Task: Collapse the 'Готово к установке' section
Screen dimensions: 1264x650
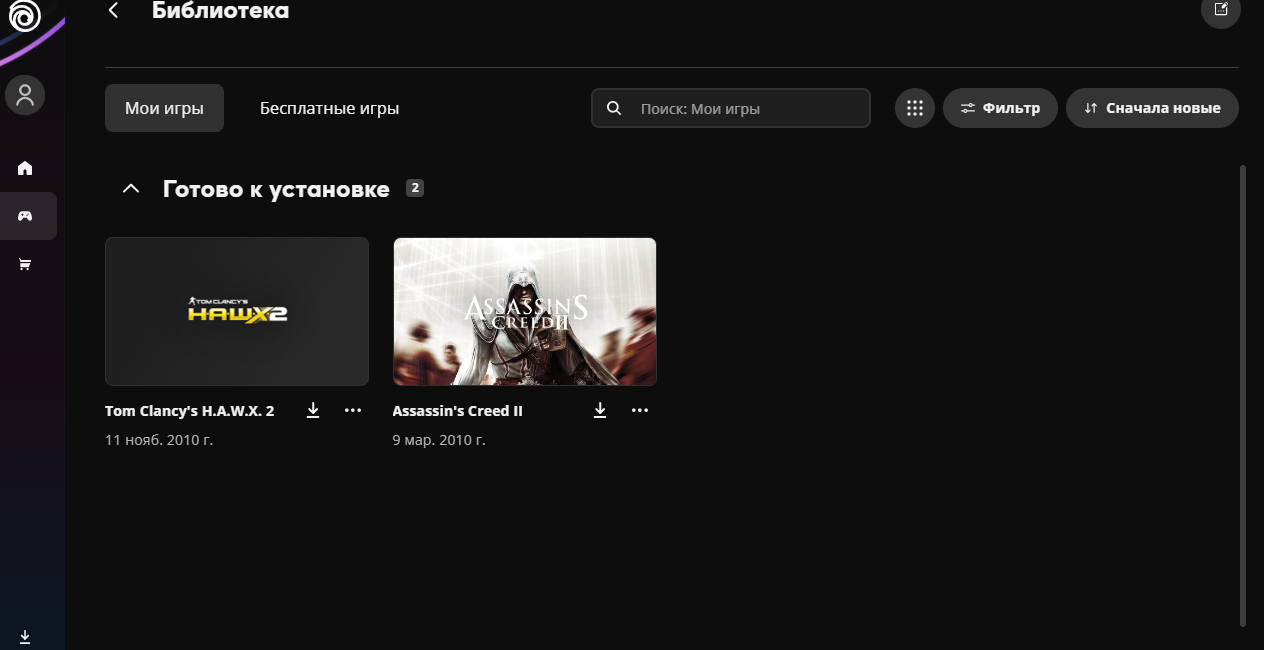Action: pos(131,189)
